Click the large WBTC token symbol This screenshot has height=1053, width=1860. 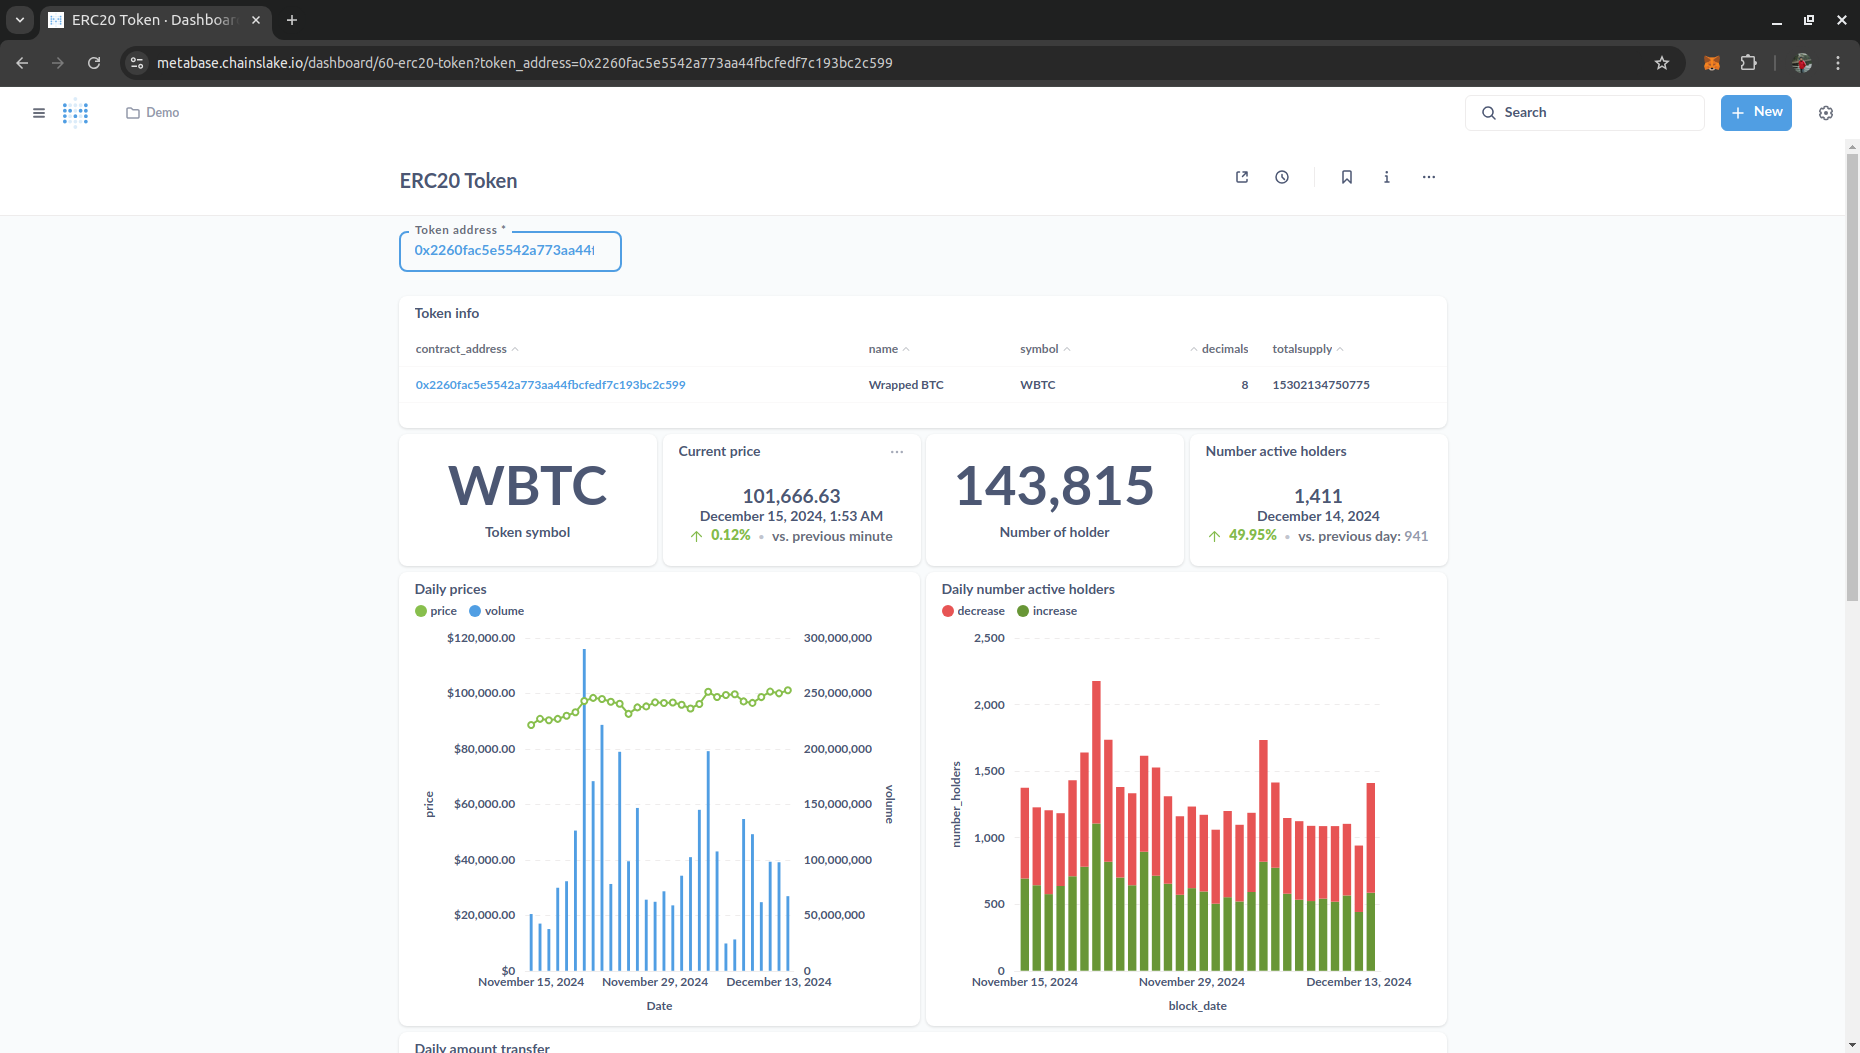point(528,486)
